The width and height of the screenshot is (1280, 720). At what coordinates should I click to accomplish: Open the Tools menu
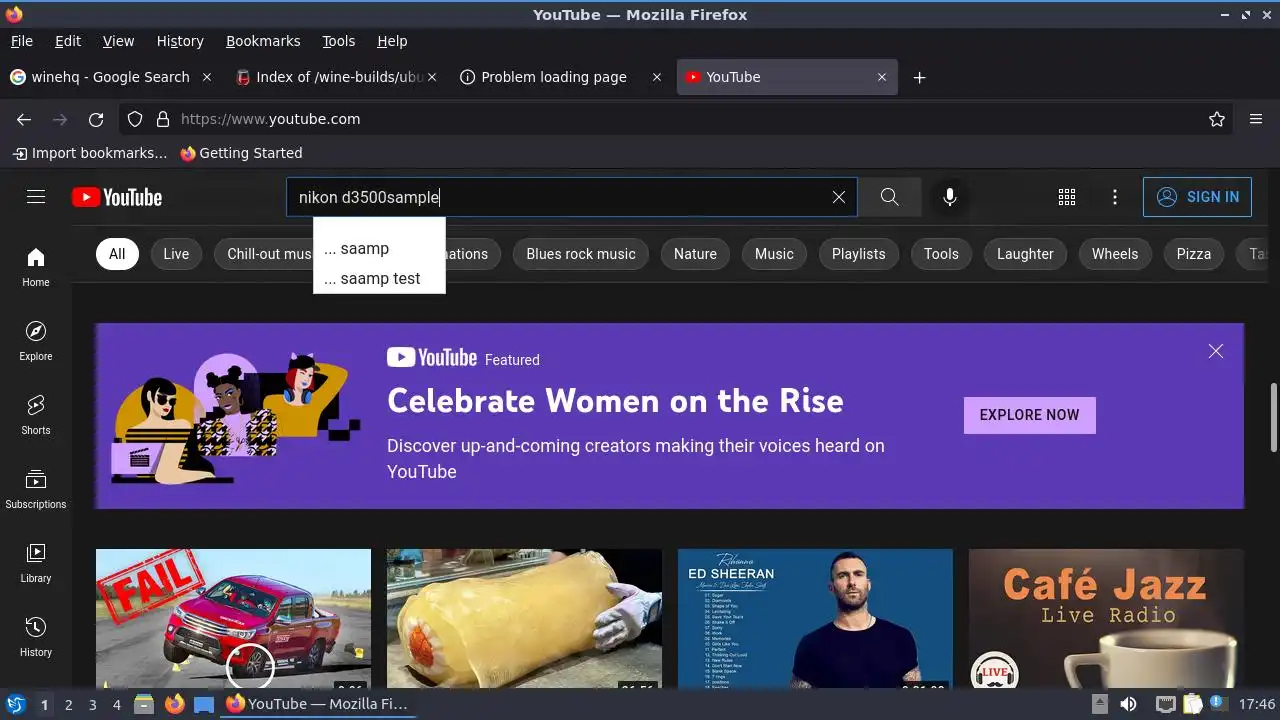pos(339,41)
